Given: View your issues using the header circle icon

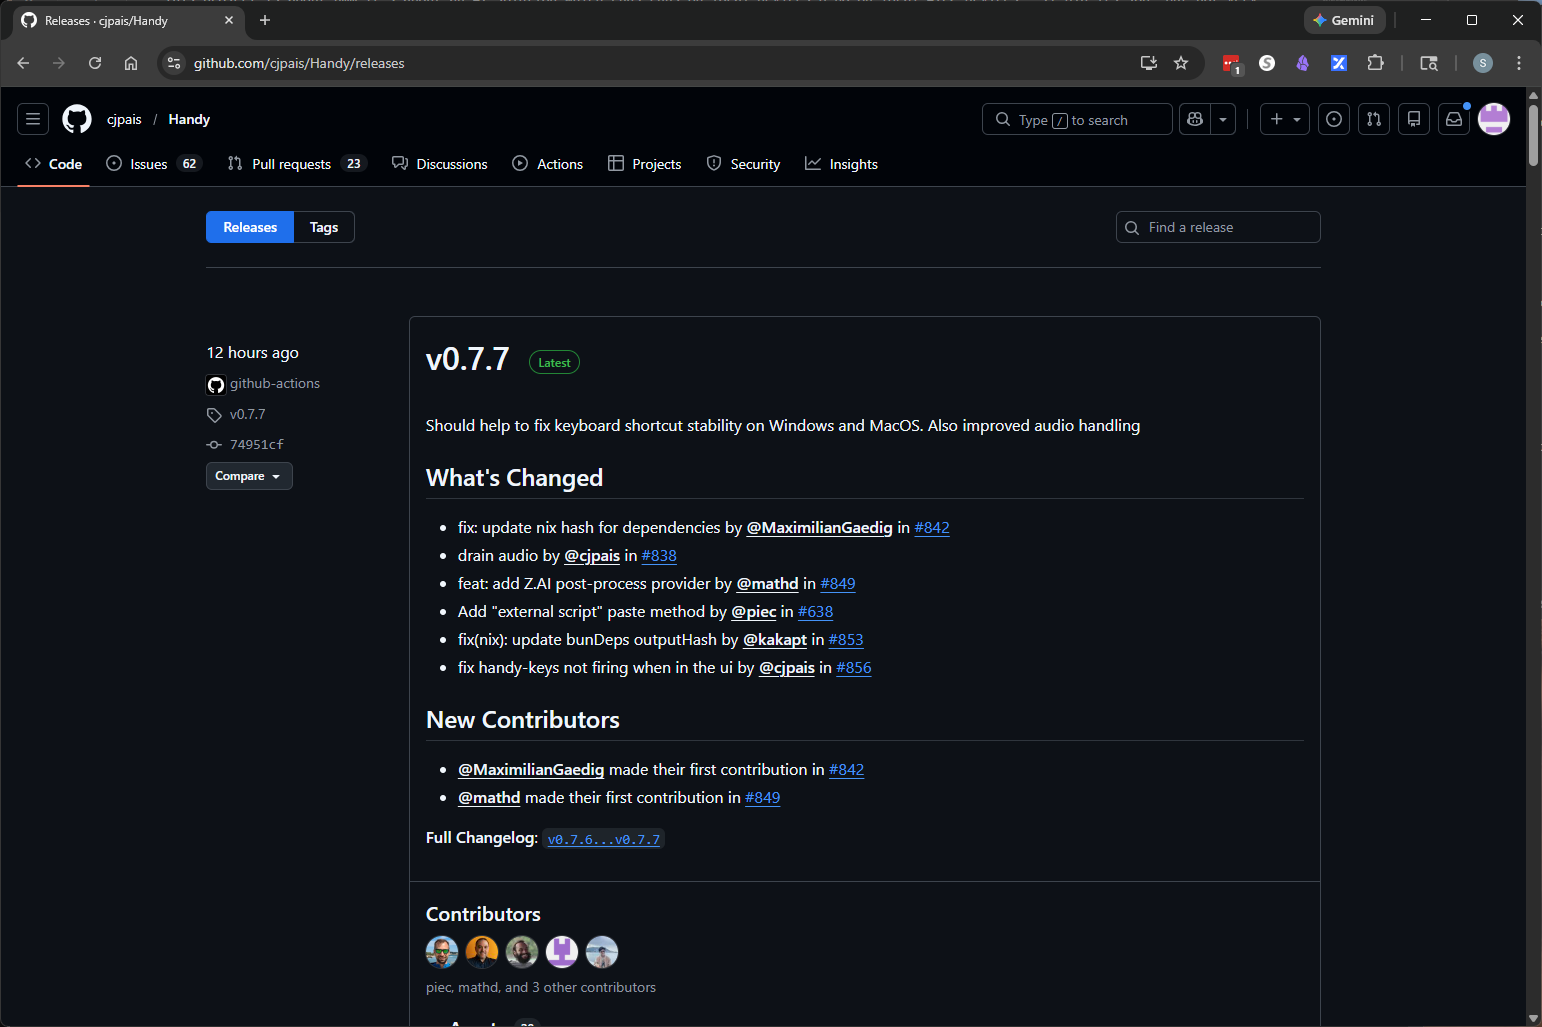Looking at the screenshot, I should (1333, 119).
